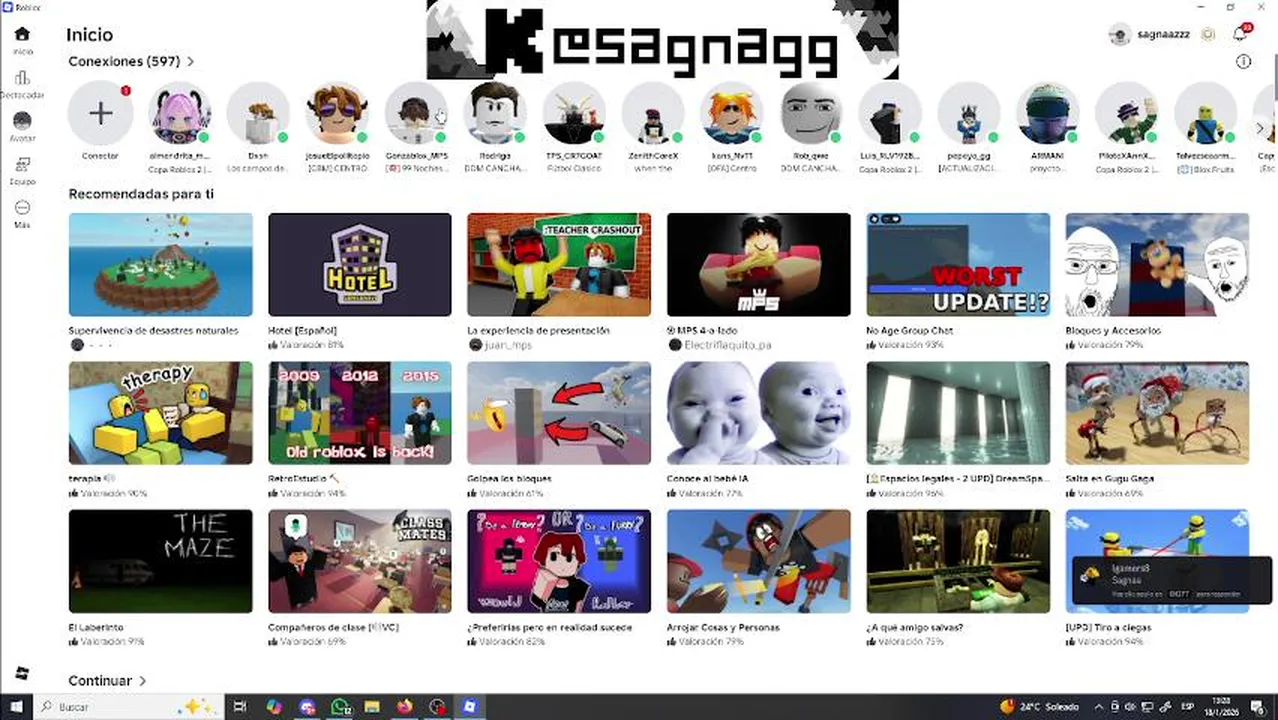Click the Conectar plus button
Viewport: 1278px width, 720px height.
[x=100, y=113]
